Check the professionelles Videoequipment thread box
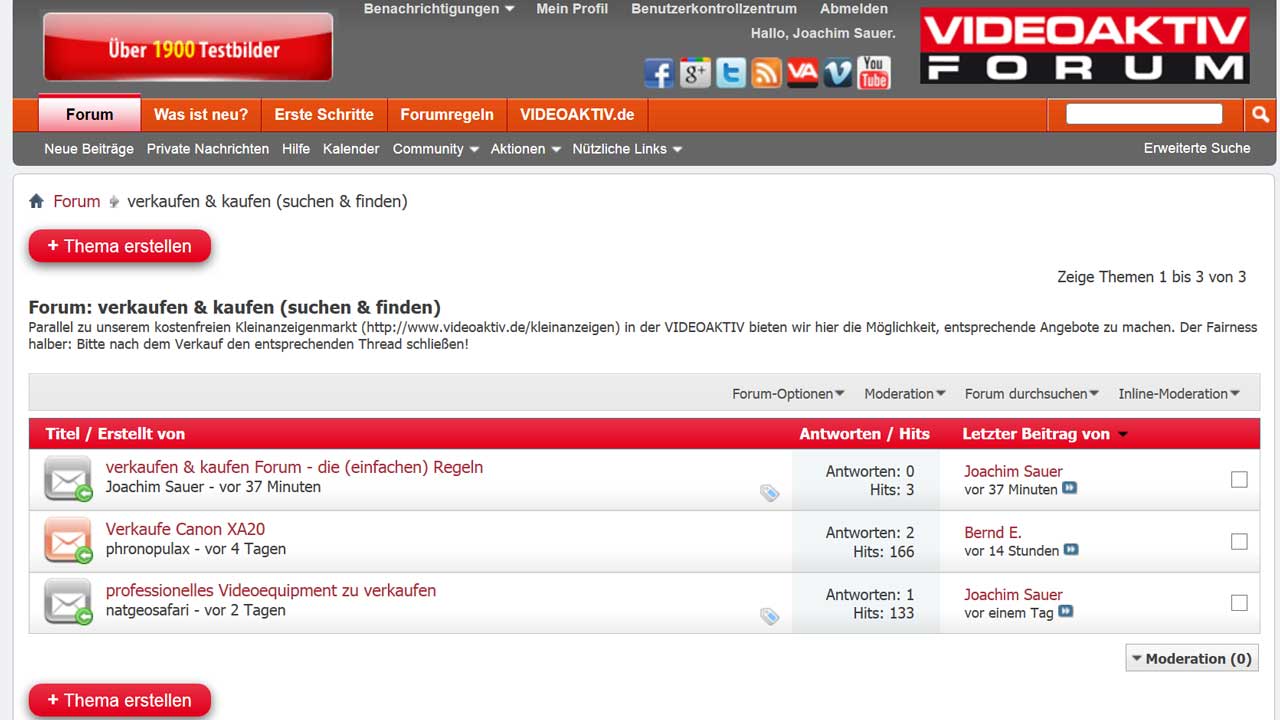 tap(1239, 603)
